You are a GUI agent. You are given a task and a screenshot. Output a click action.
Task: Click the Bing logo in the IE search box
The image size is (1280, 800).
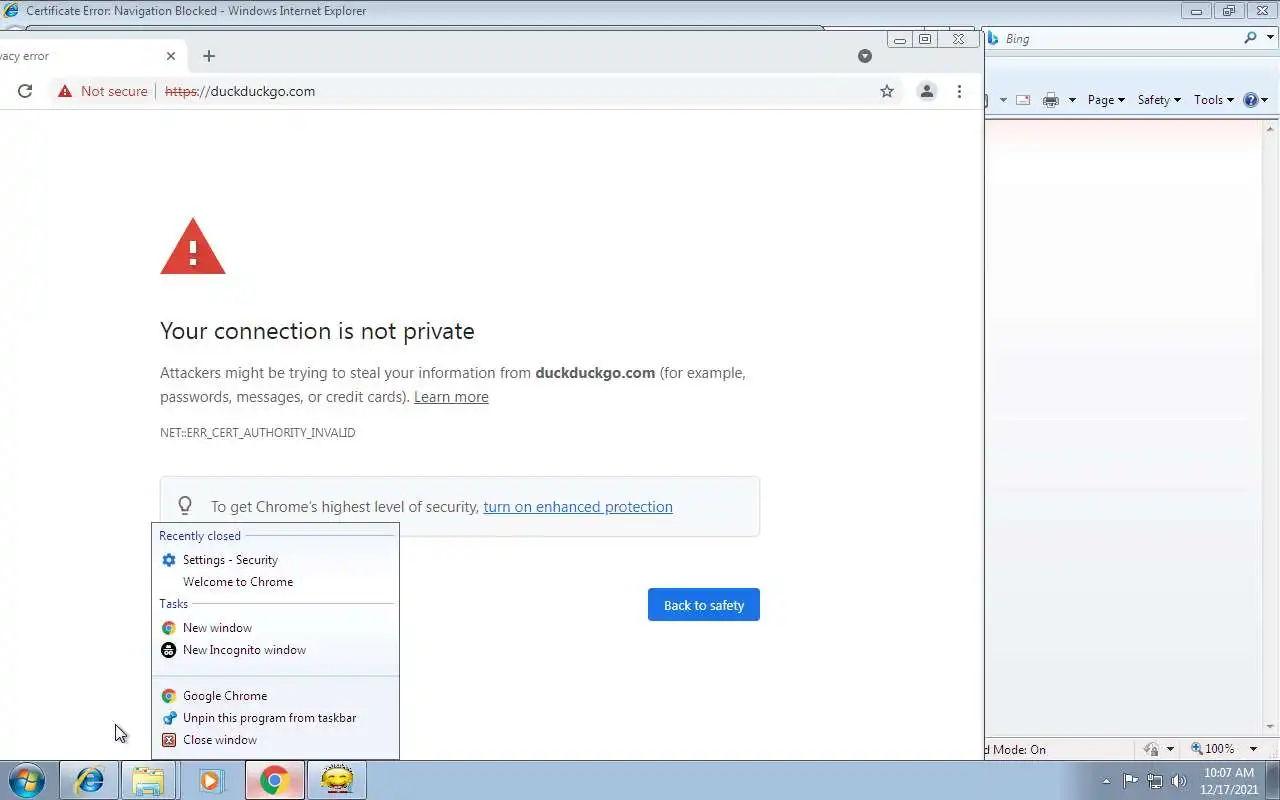click(x=993, y=38)
